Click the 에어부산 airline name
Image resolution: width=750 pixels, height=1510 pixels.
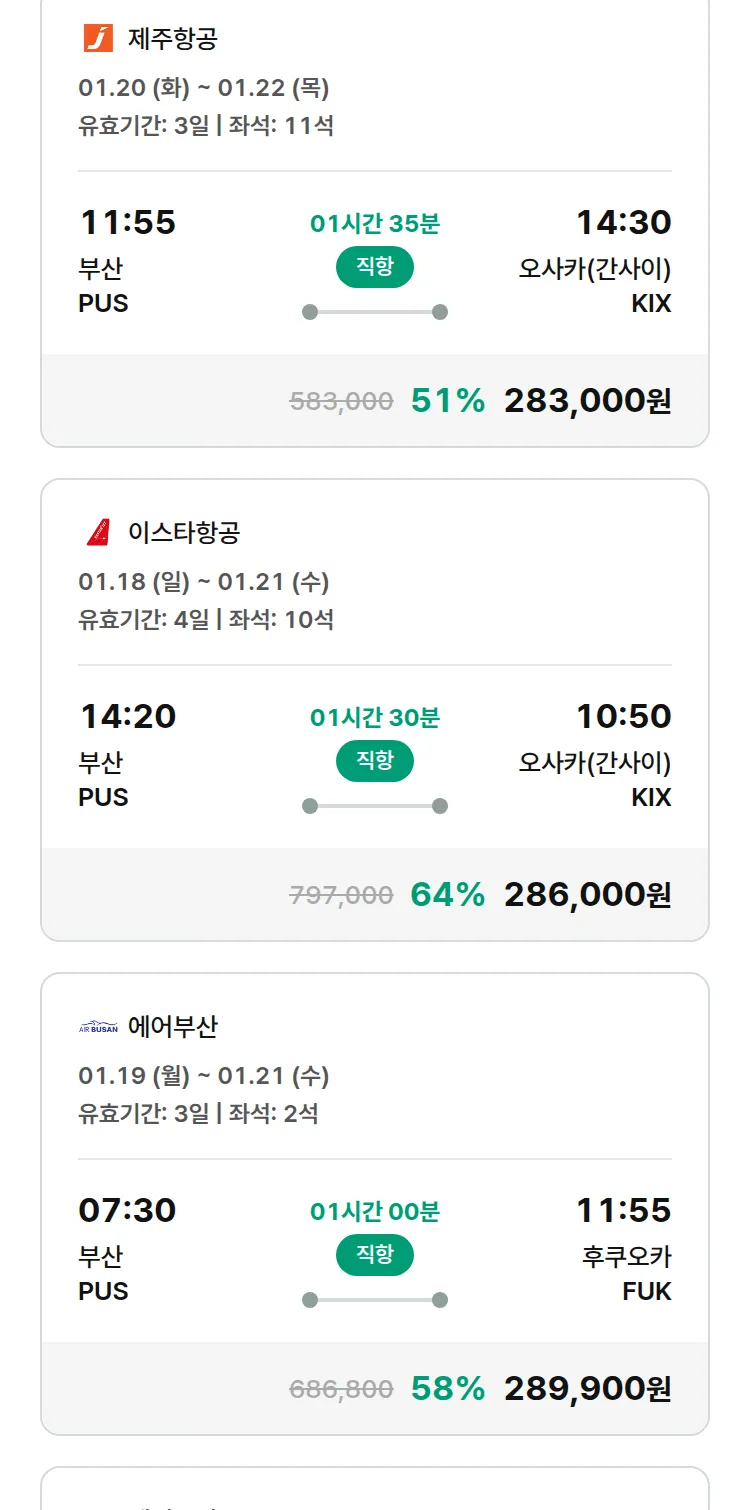[173, 1027]
